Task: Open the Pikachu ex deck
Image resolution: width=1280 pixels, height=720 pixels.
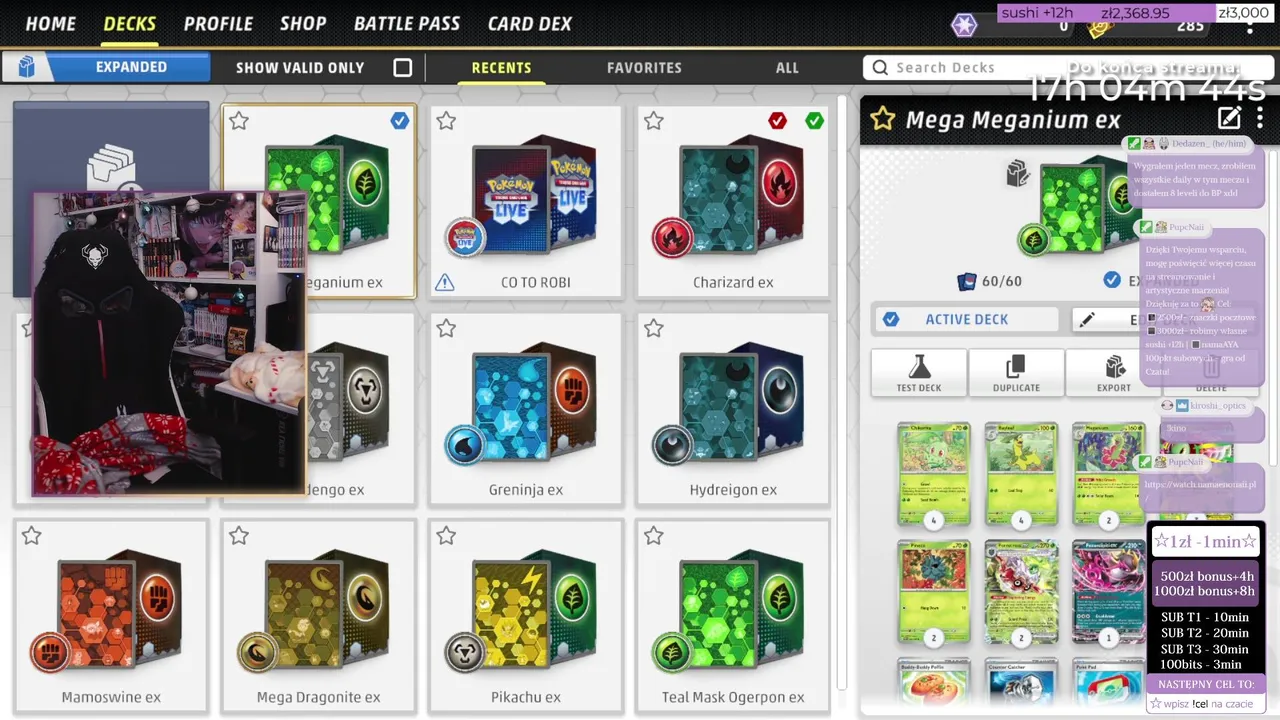Action: point(526,614)
